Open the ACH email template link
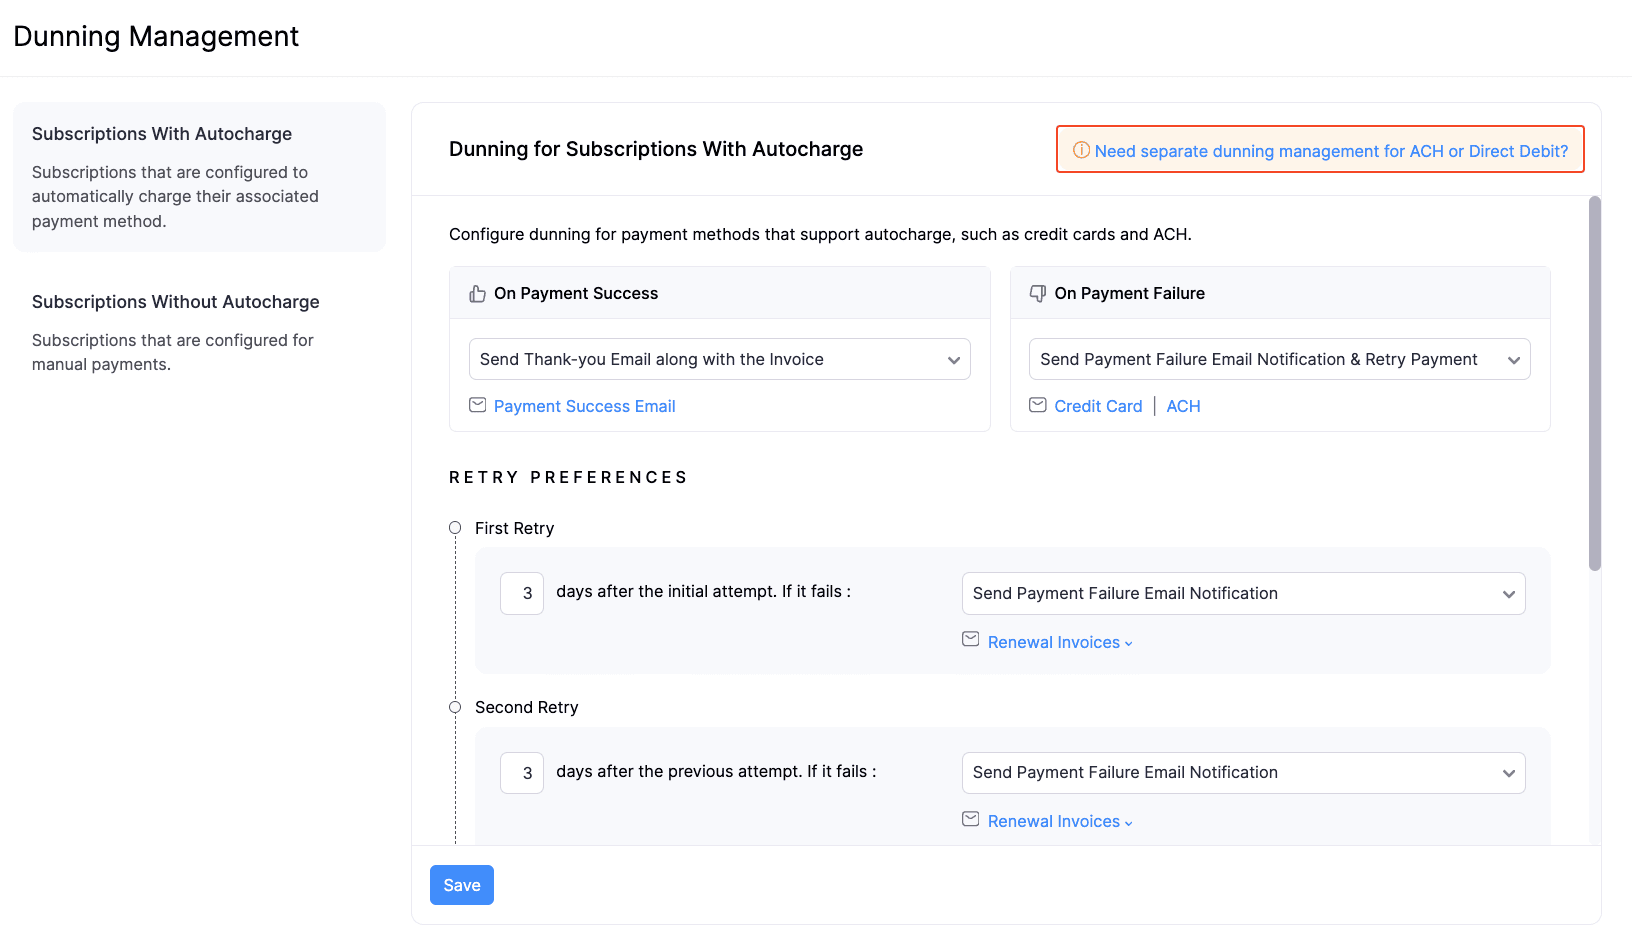The width and height of the screenshot is (1632, 937). click(x=1183, y=406)
